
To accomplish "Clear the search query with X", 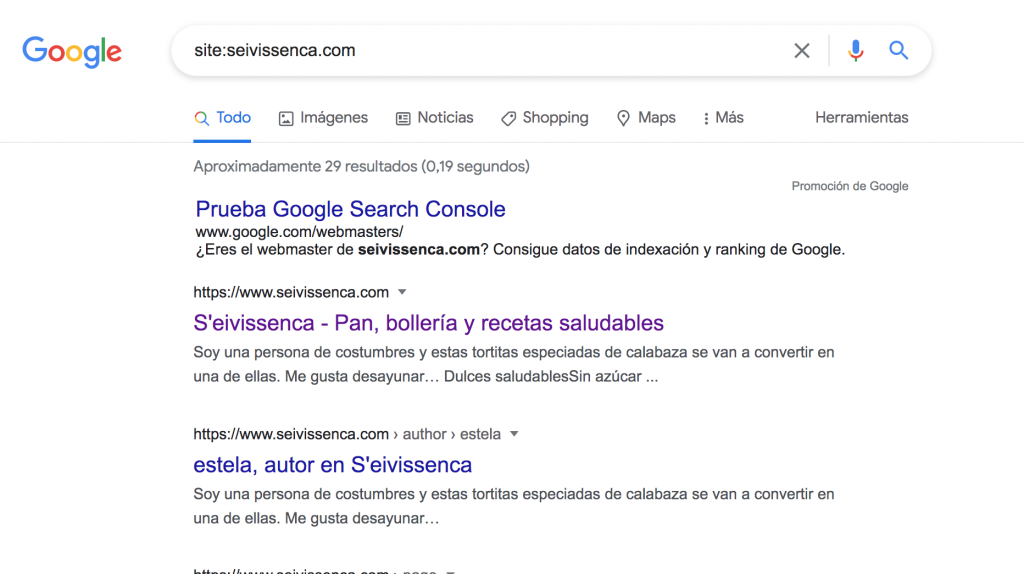I will click(x=802, y=50).
